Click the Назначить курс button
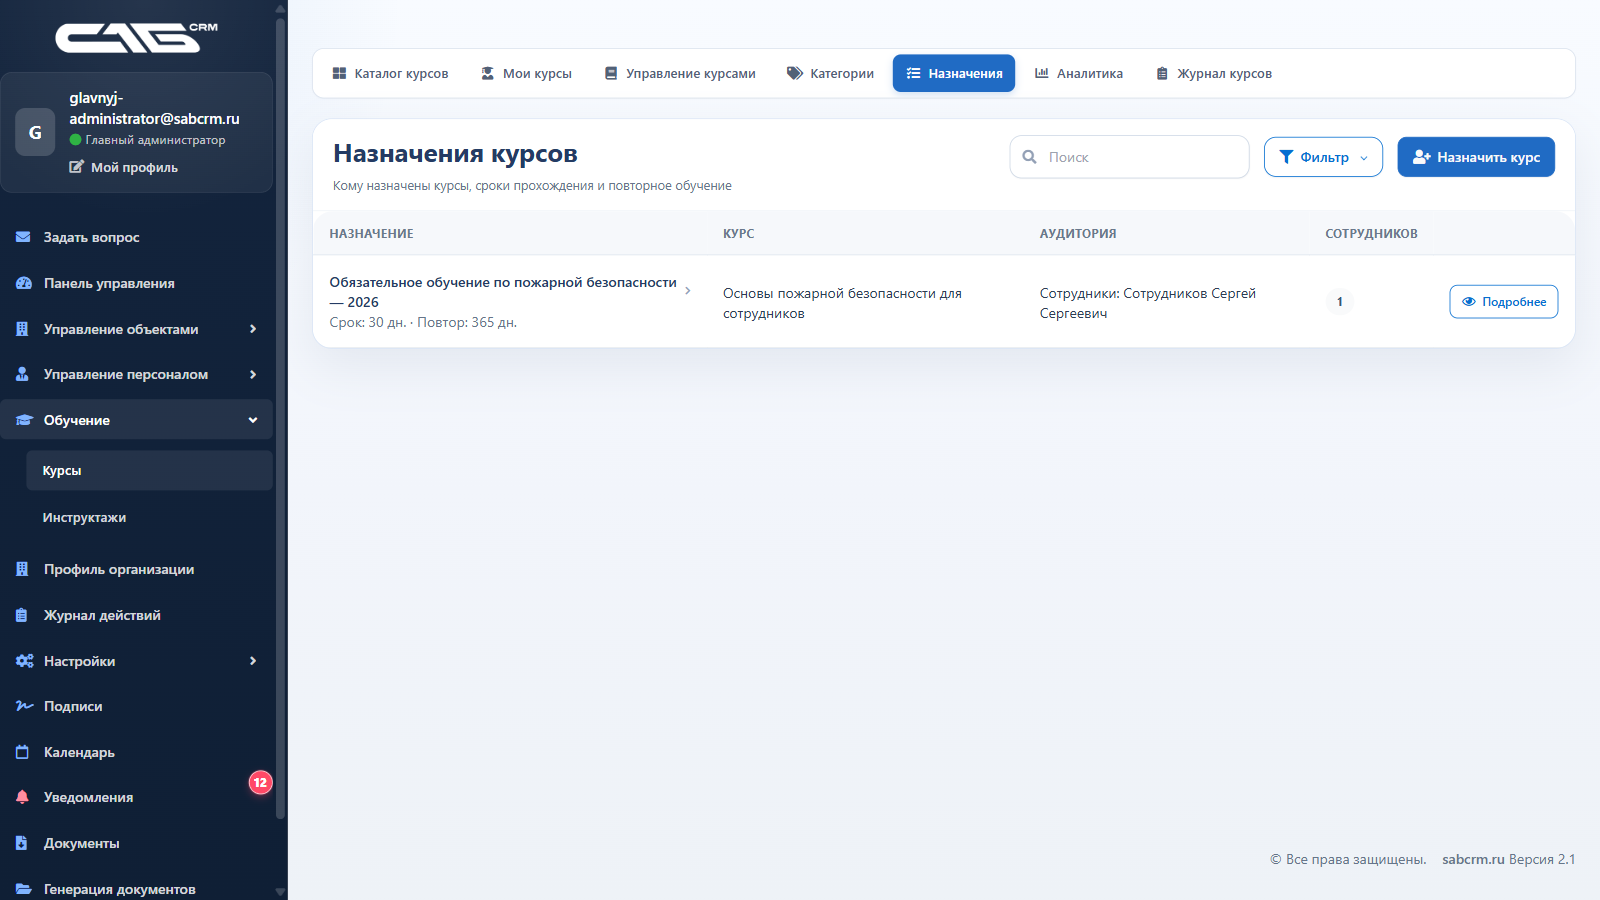 (x=1476, y=157)
